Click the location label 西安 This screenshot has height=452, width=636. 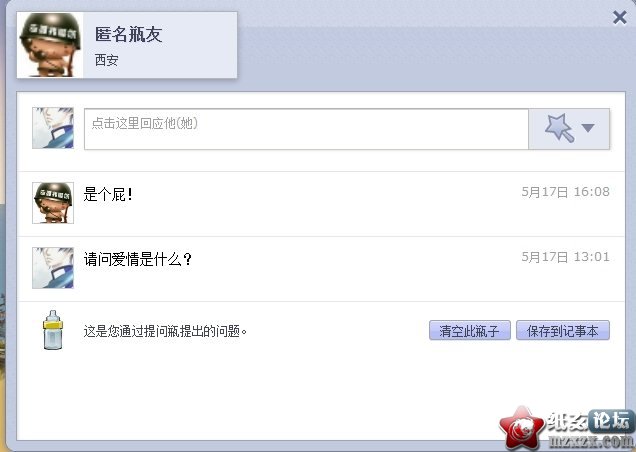click(x=106, y=60)
